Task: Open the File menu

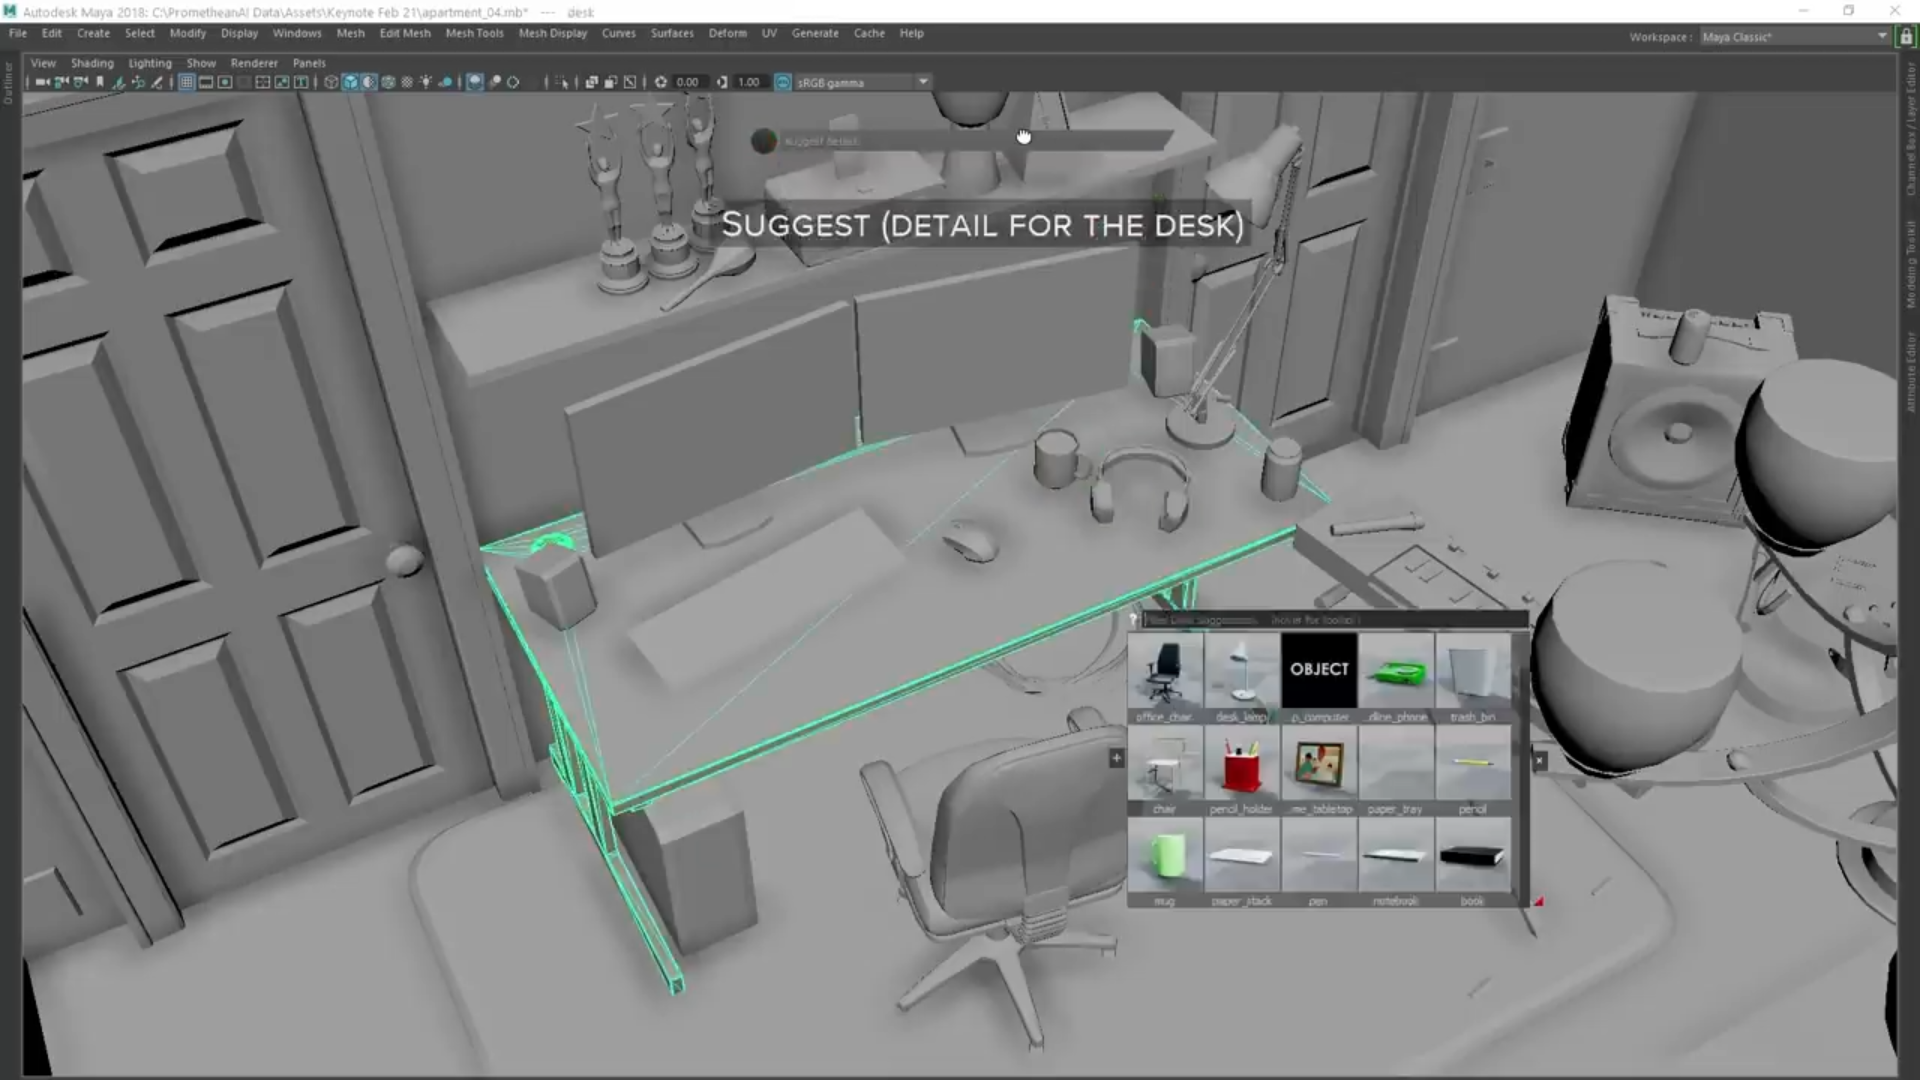Action: click(x=18, y=33)
